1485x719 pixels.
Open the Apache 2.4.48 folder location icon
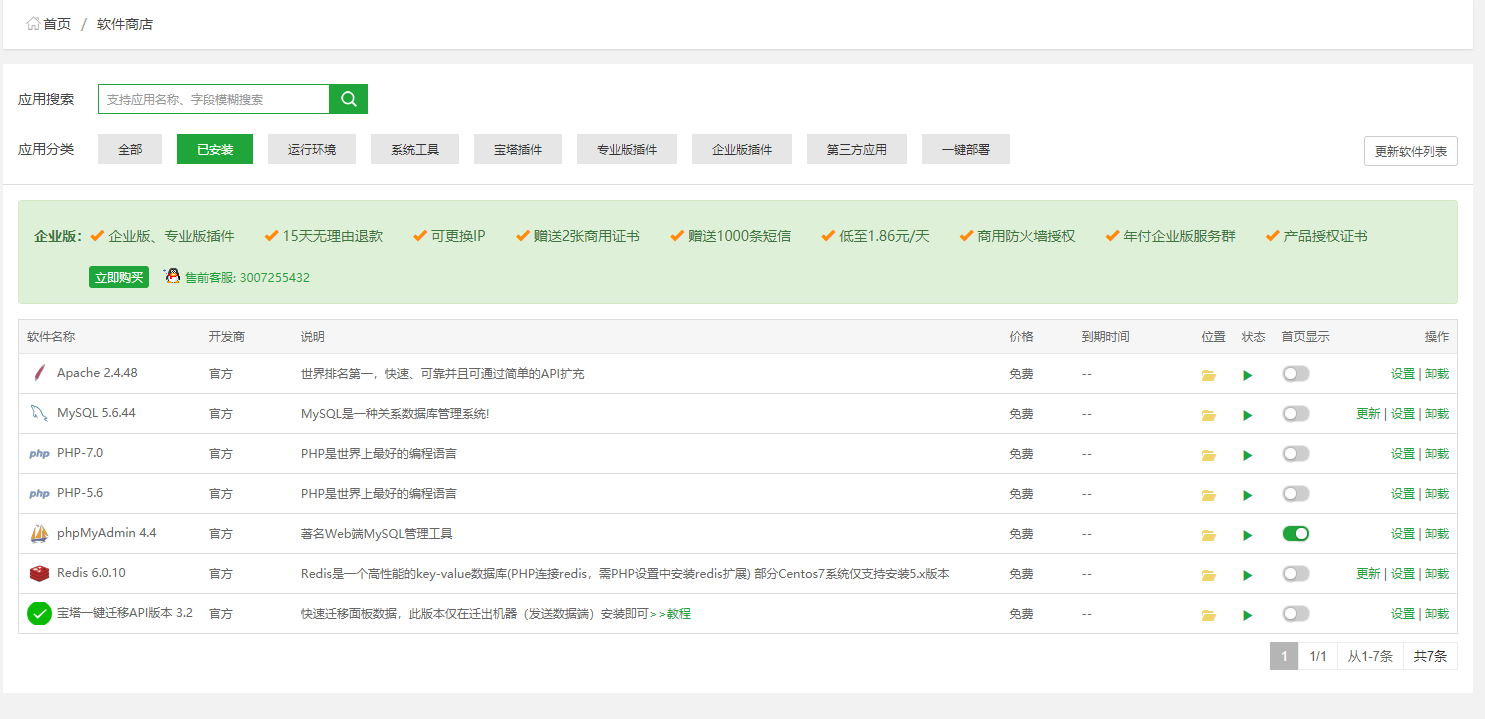(x=1209, y=375)
